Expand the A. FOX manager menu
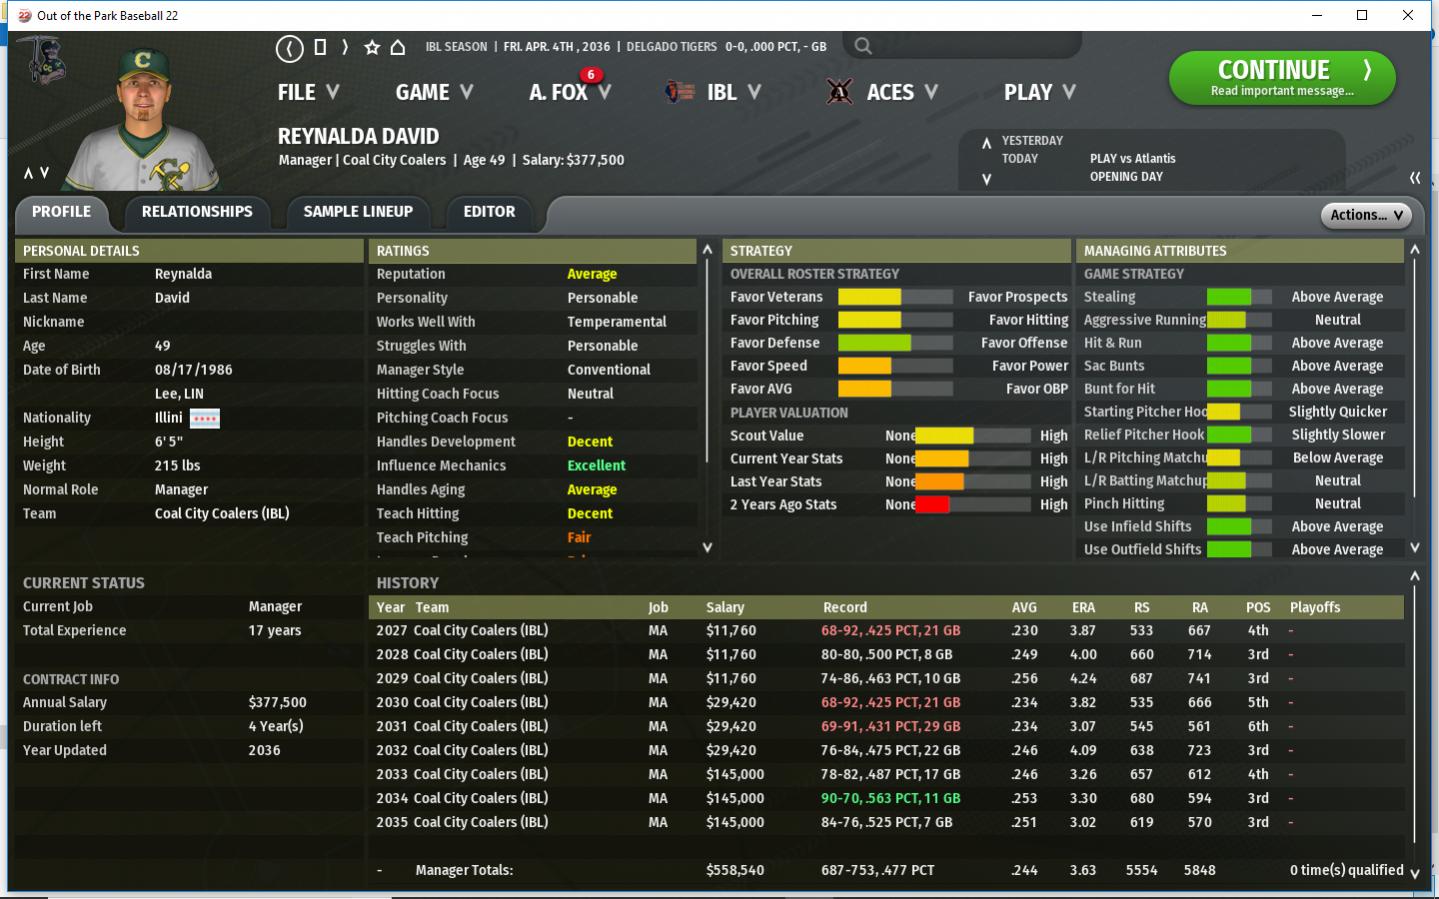 [x=570, y=92]
